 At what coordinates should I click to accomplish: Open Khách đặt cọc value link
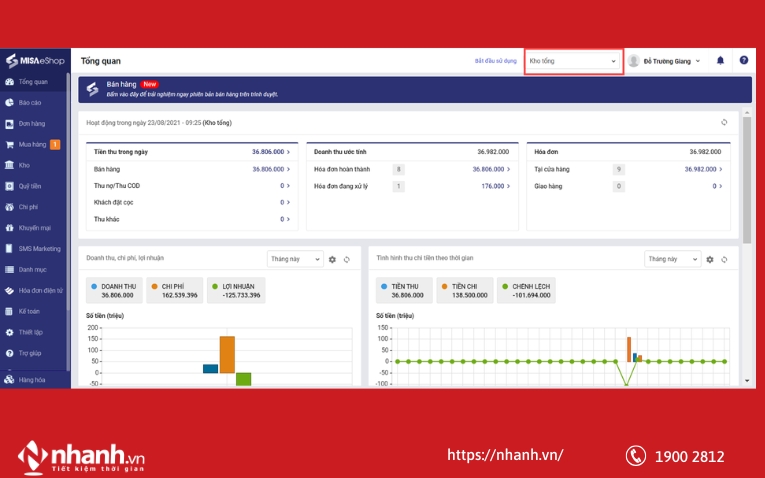coord(285,202)
